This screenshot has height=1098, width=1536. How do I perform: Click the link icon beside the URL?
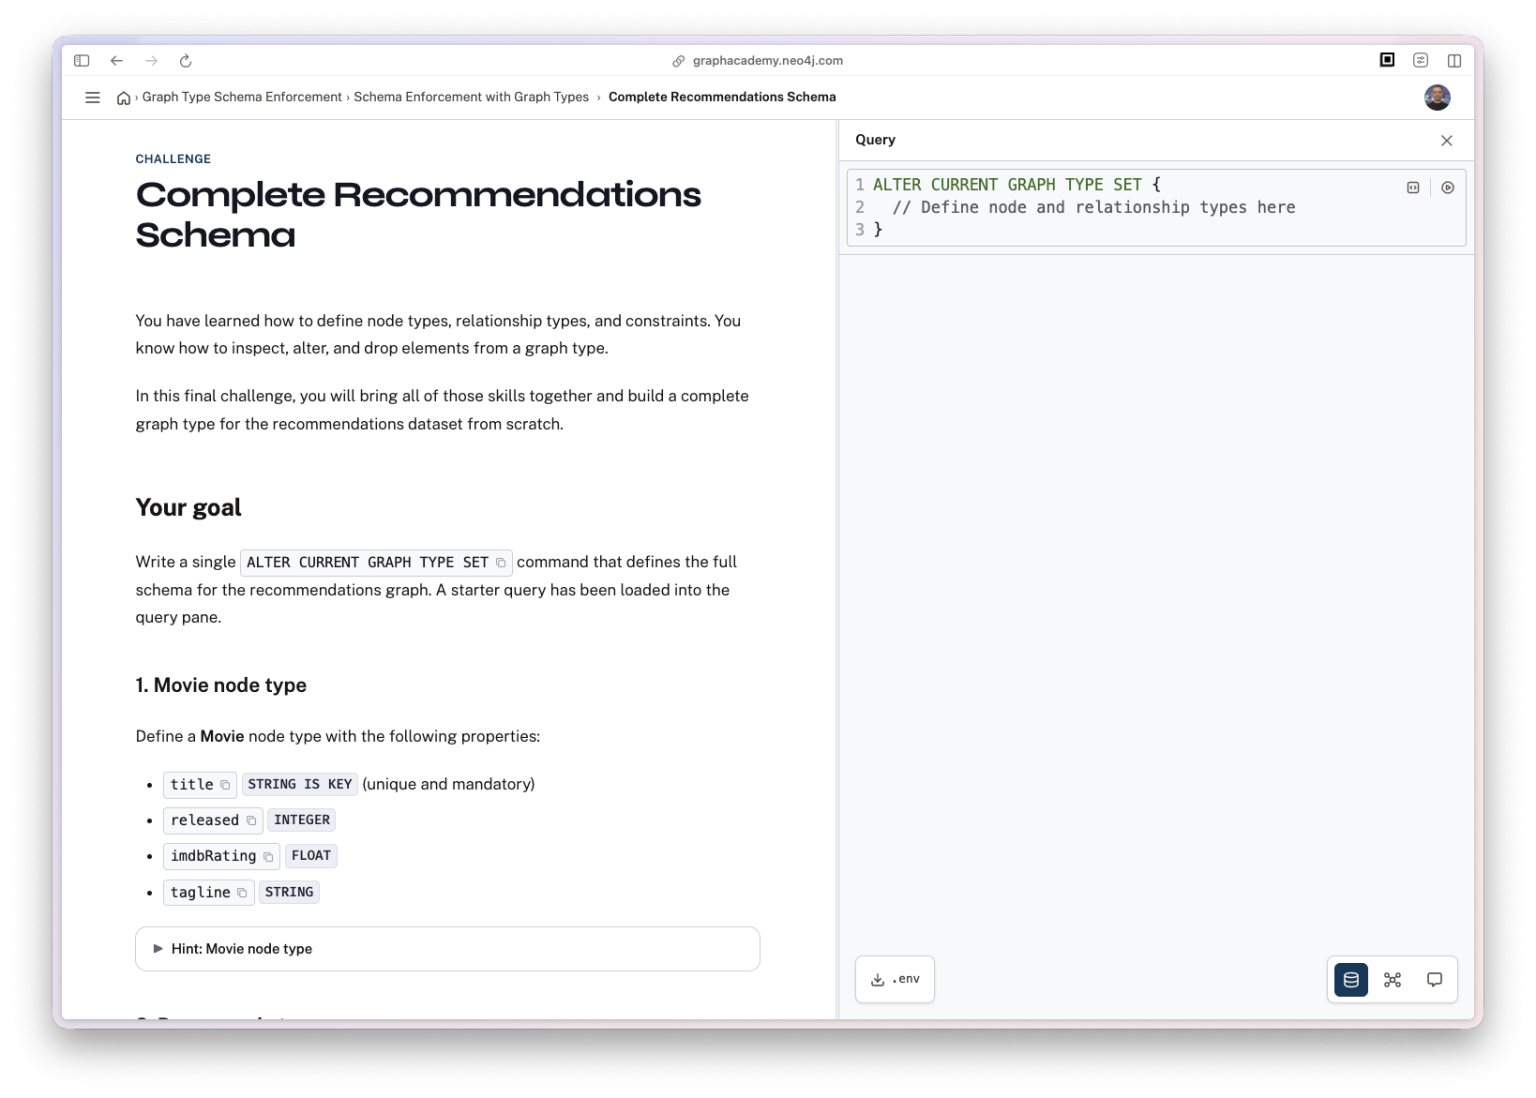coord(678,61)
